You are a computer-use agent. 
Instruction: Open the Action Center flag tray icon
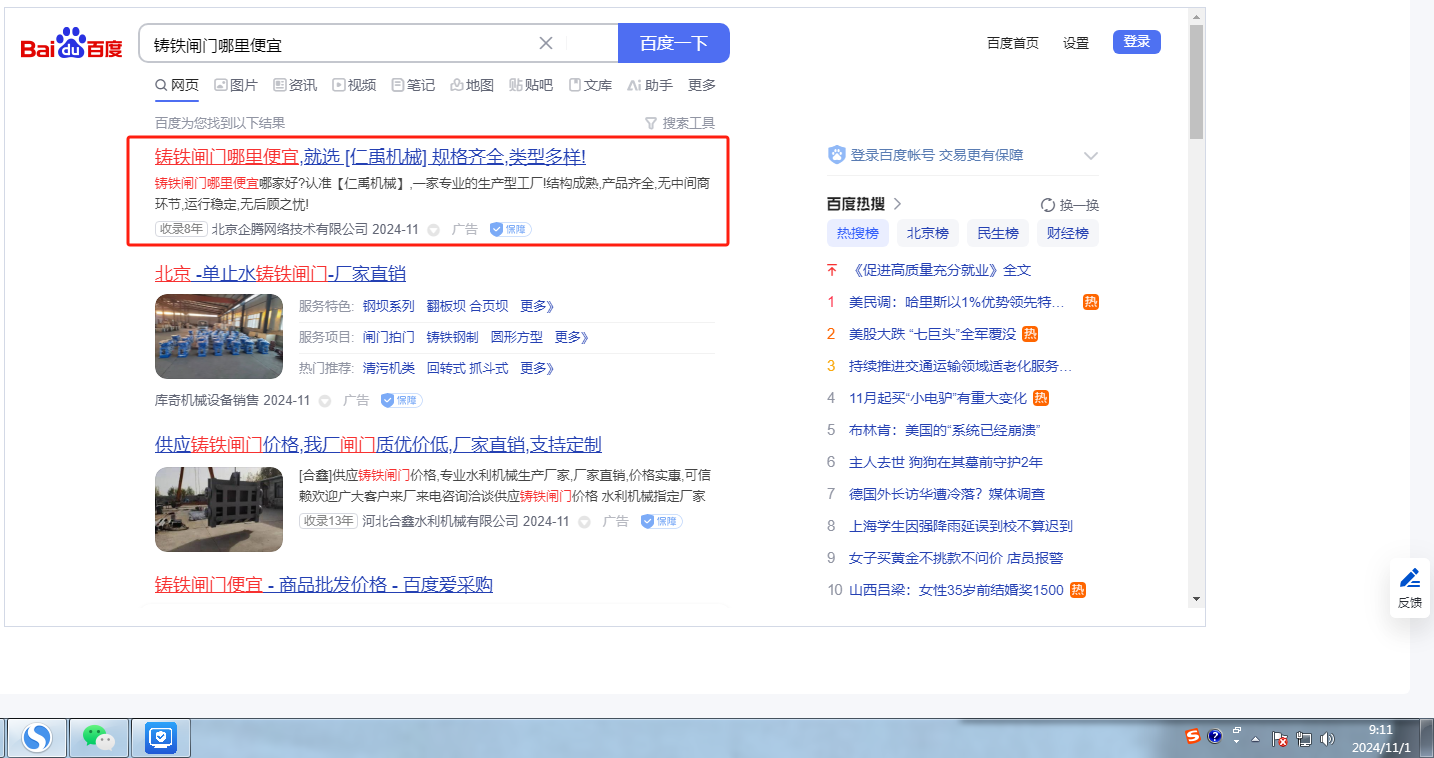coord(1280,739)
